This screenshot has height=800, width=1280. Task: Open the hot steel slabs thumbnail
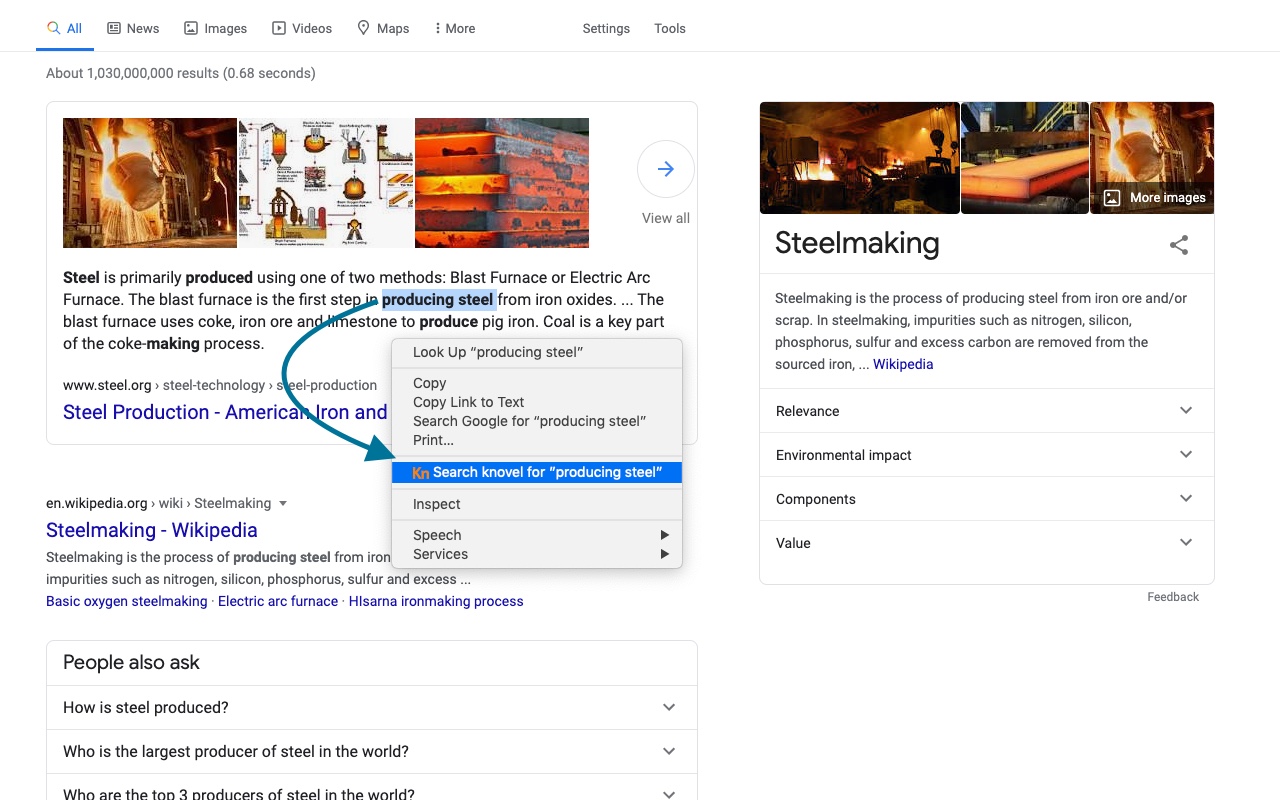pyautogui.click(x=502, y=183)
